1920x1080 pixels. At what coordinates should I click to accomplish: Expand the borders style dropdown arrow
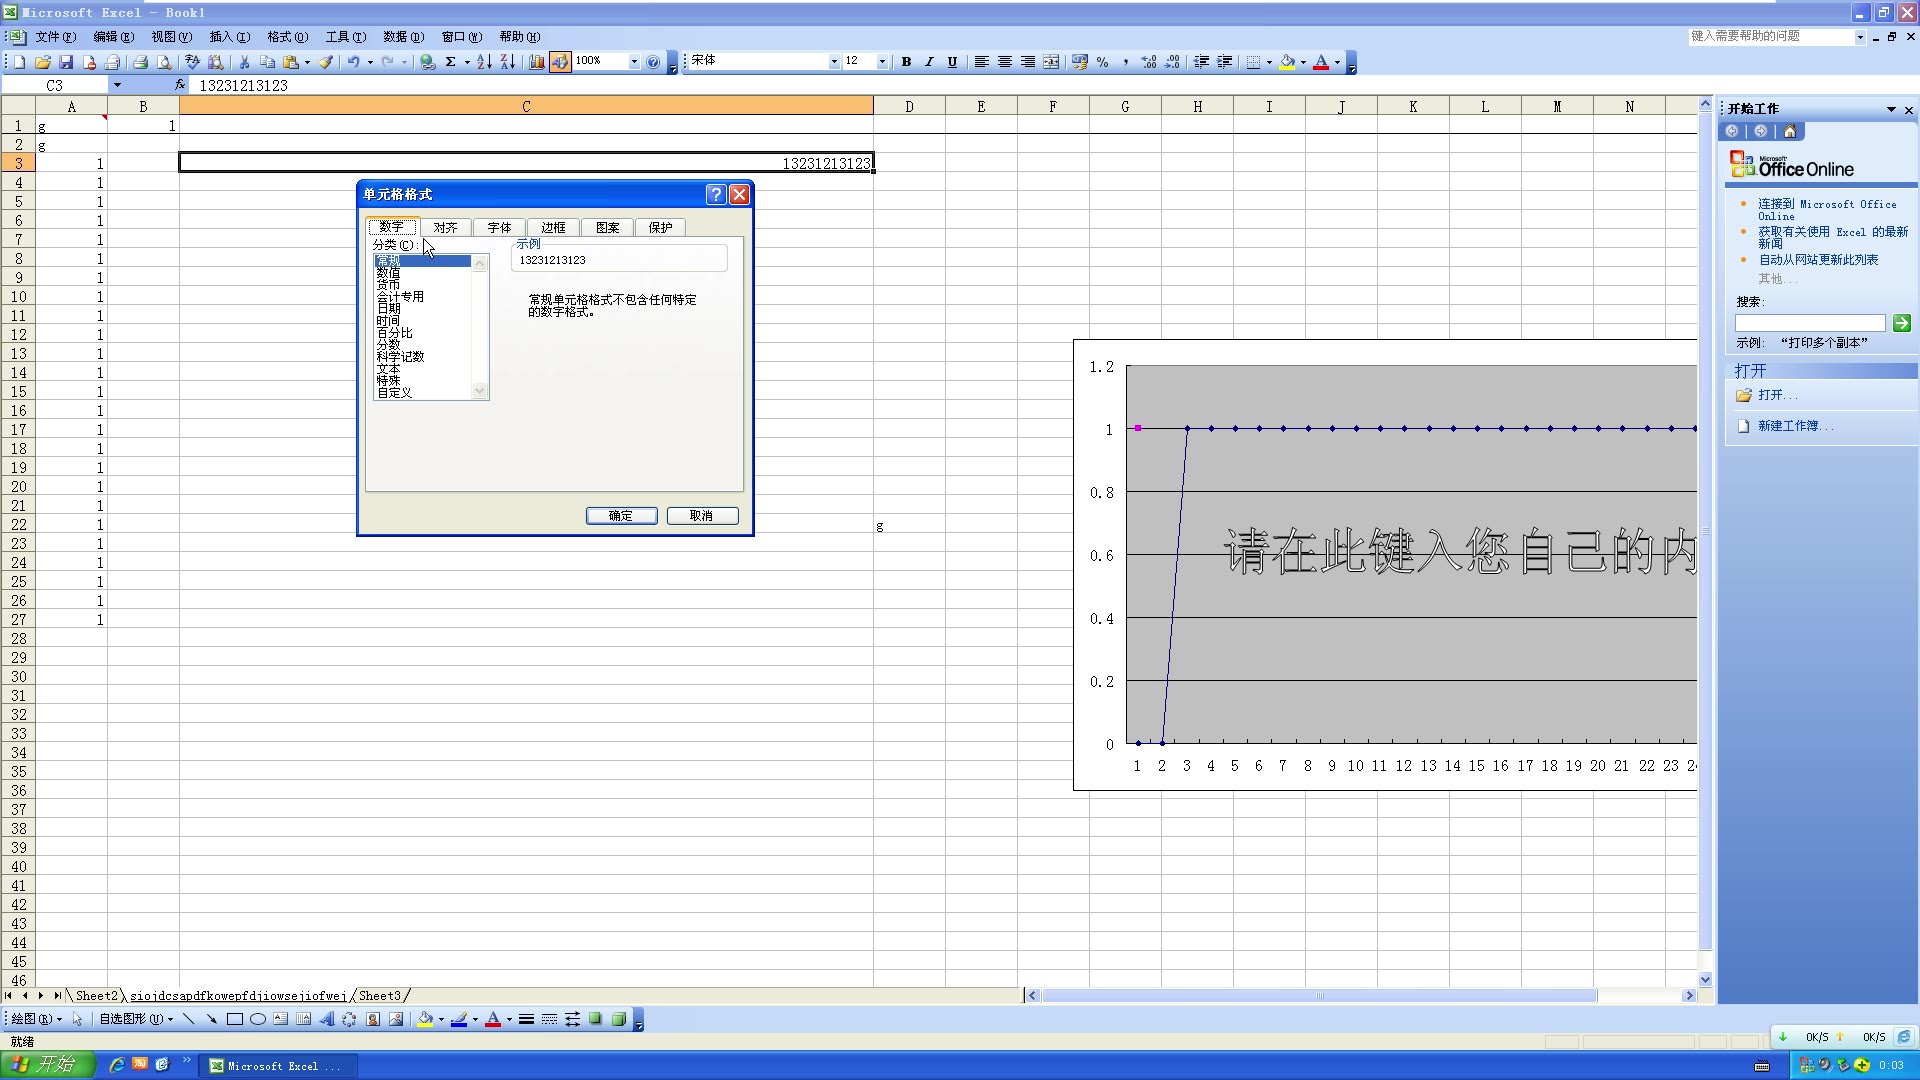[1269, 62]
